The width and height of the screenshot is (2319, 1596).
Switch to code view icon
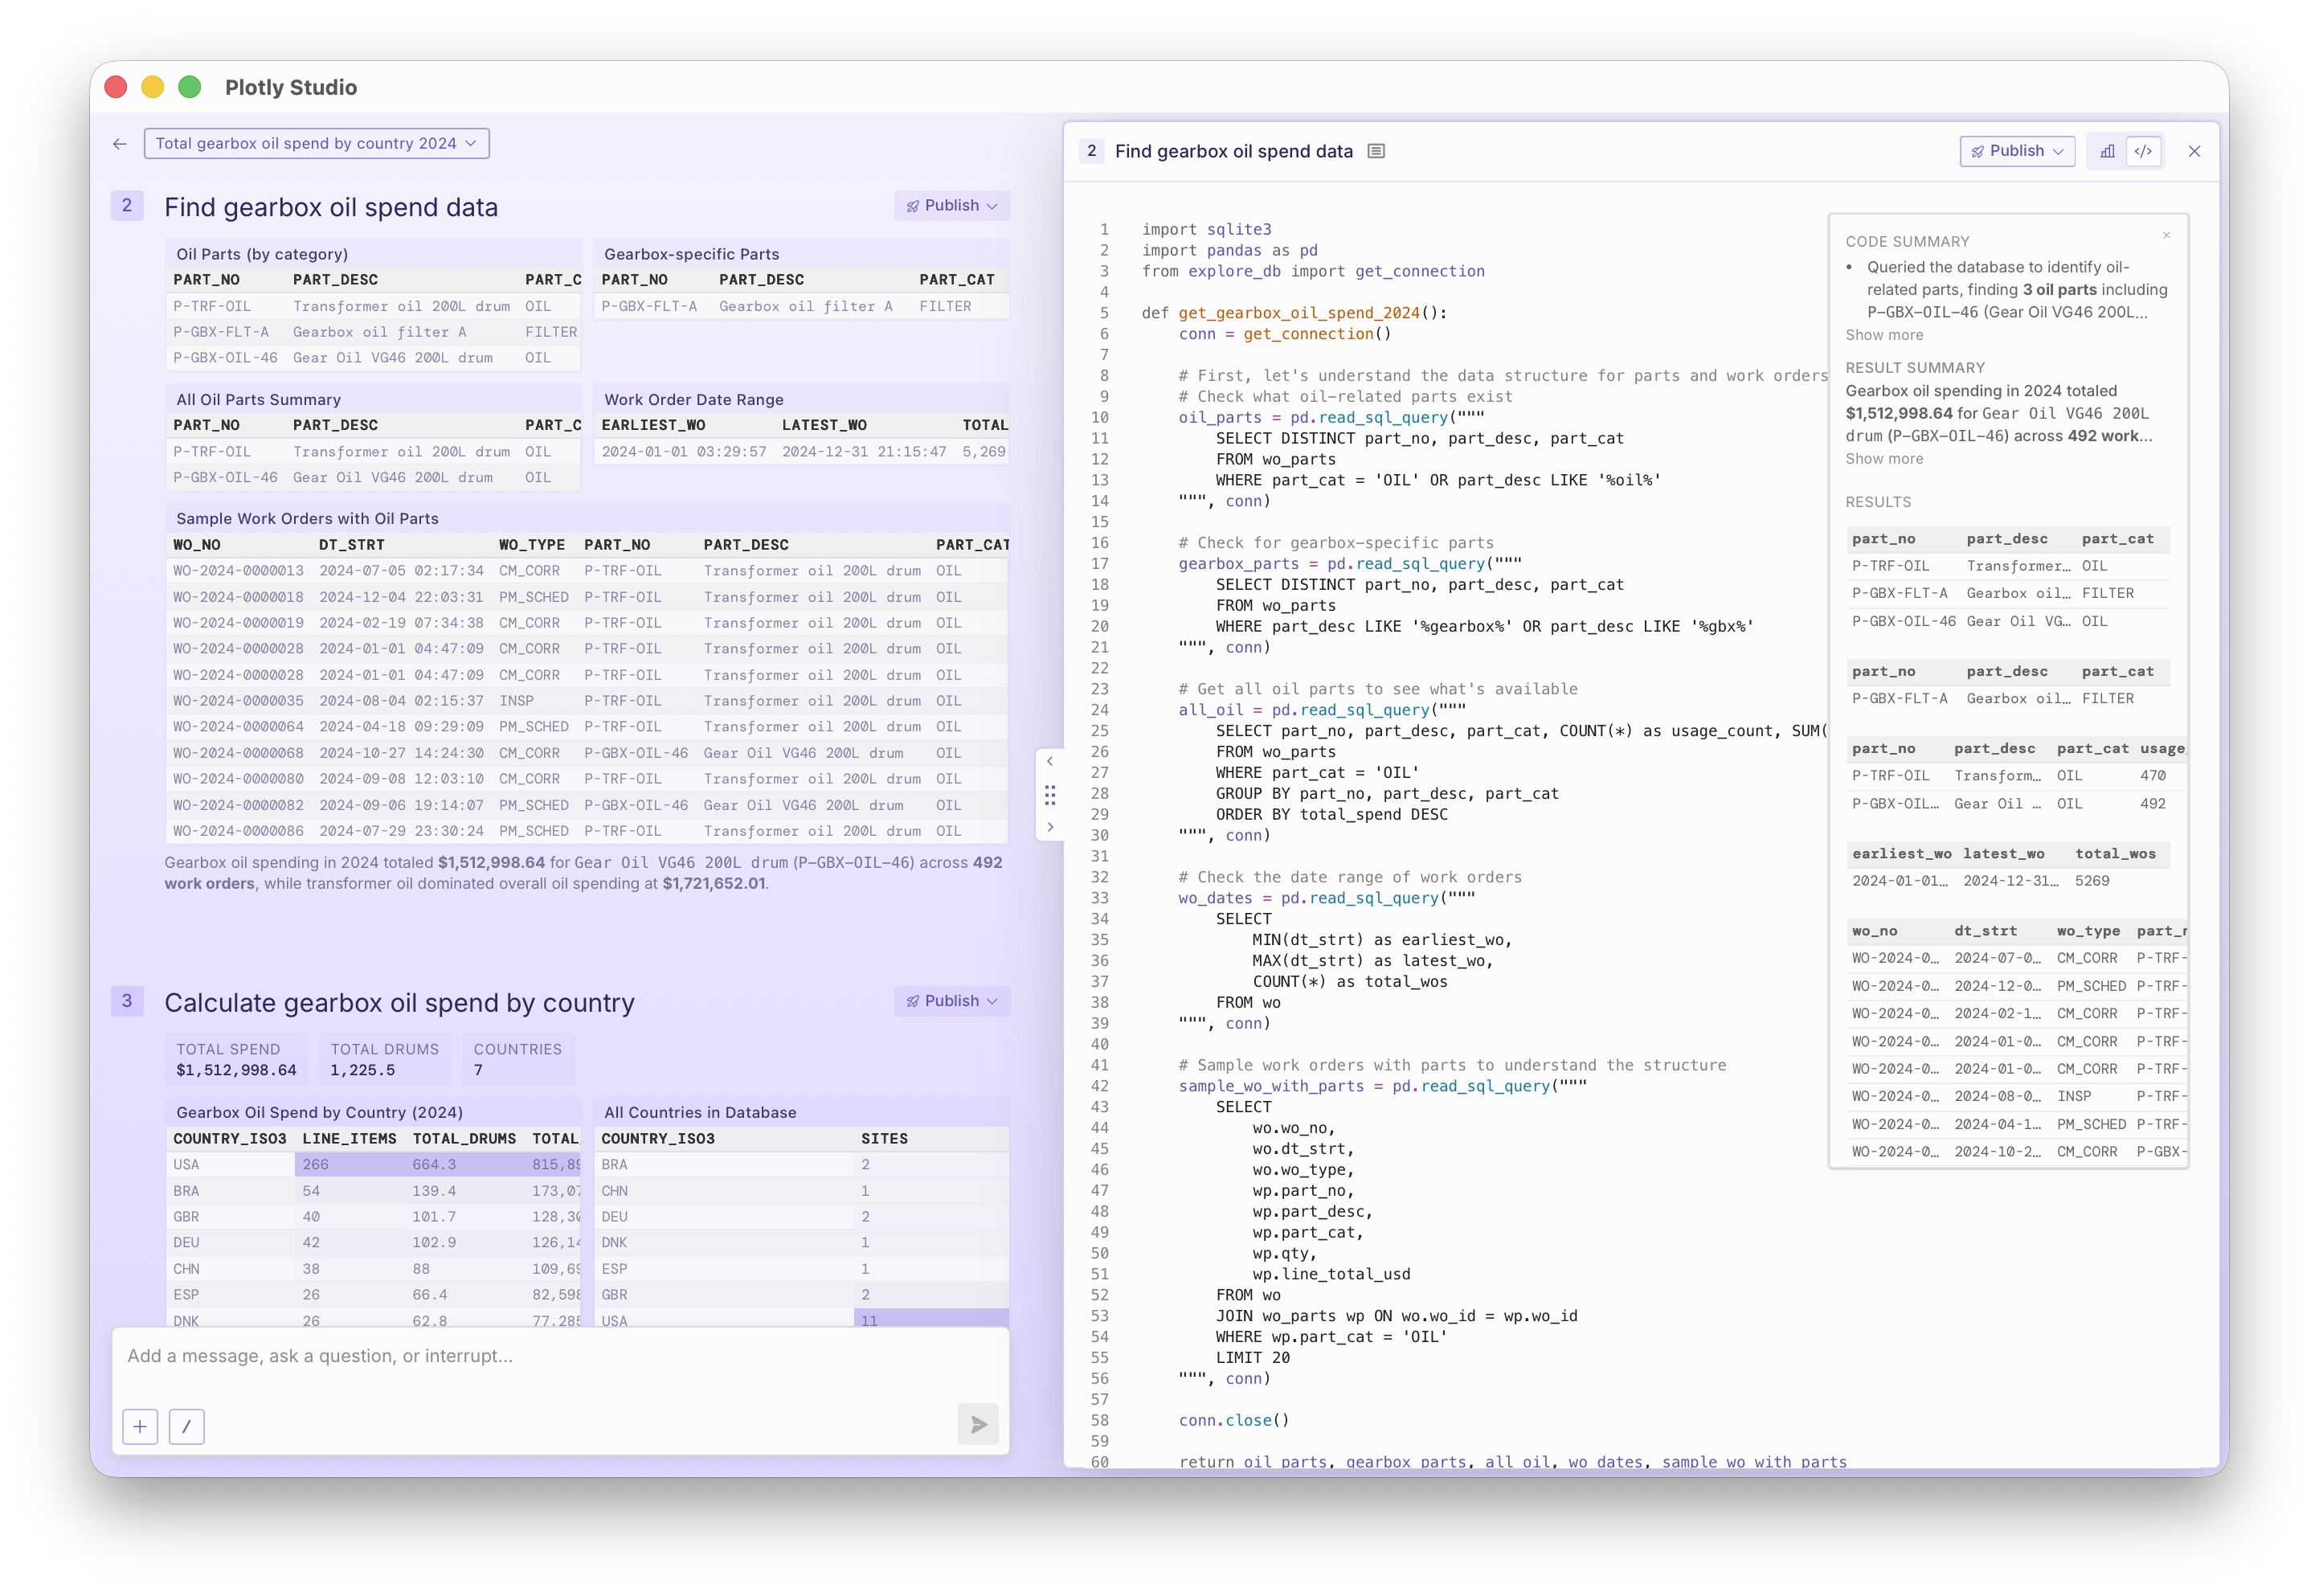[2143, 151]
